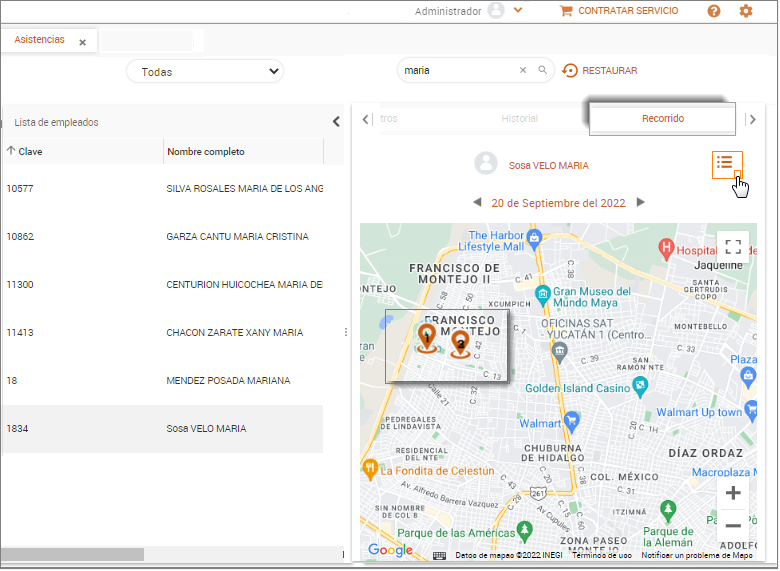This screenshot has height=571, width=780.
Task: Clear the search text with X
Action: [522, 71]
